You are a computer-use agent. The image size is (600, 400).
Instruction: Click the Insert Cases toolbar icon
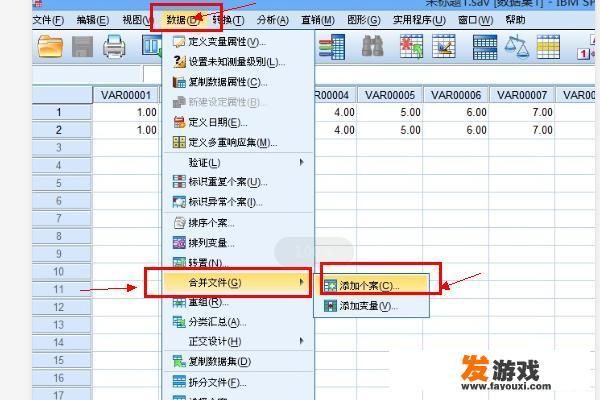point(411,46)
